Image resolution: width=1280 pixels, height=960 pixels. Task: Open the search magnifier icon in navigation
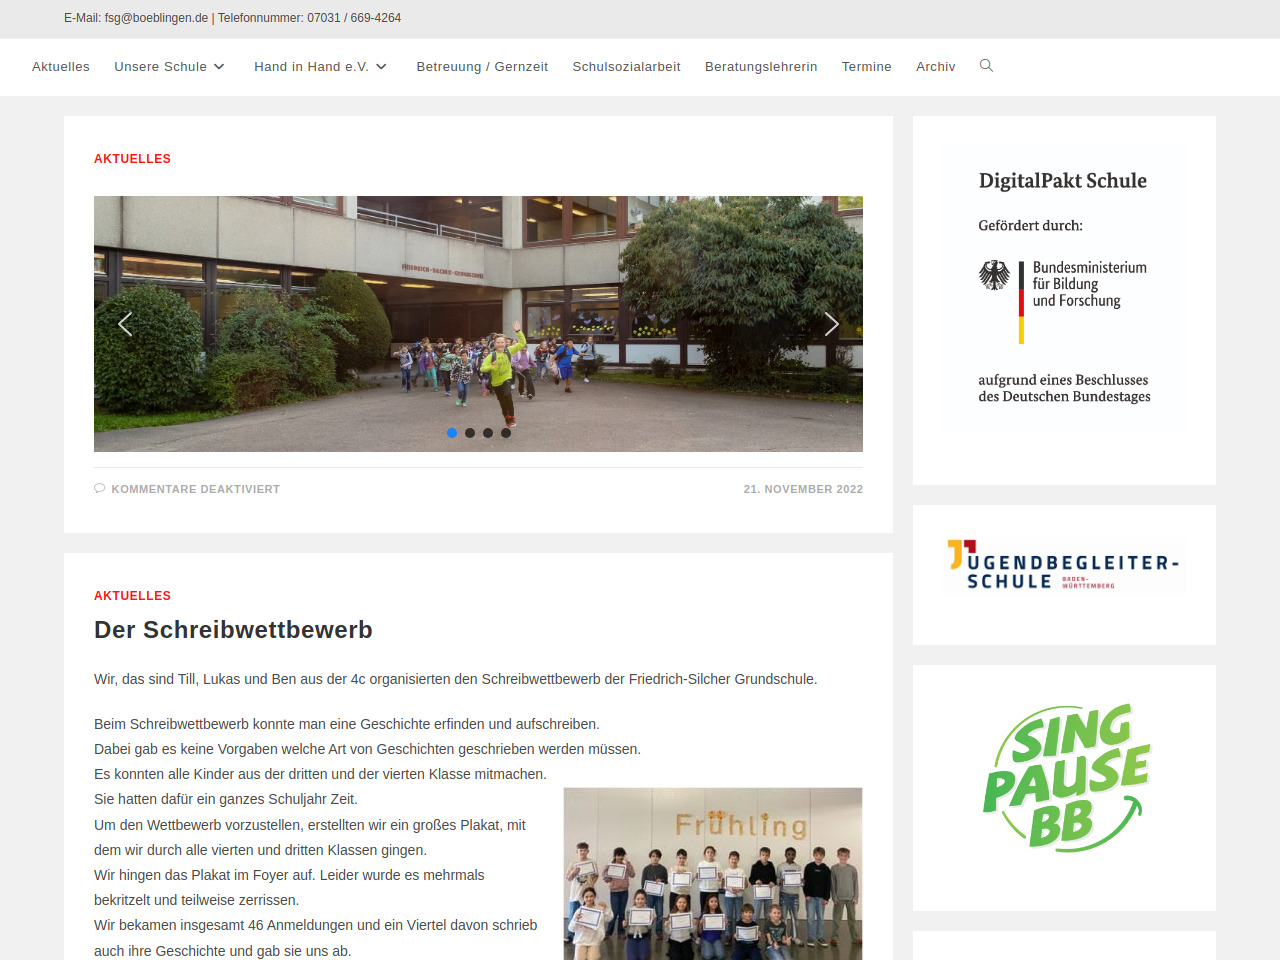pyautogui.click(x=986, y=66)
